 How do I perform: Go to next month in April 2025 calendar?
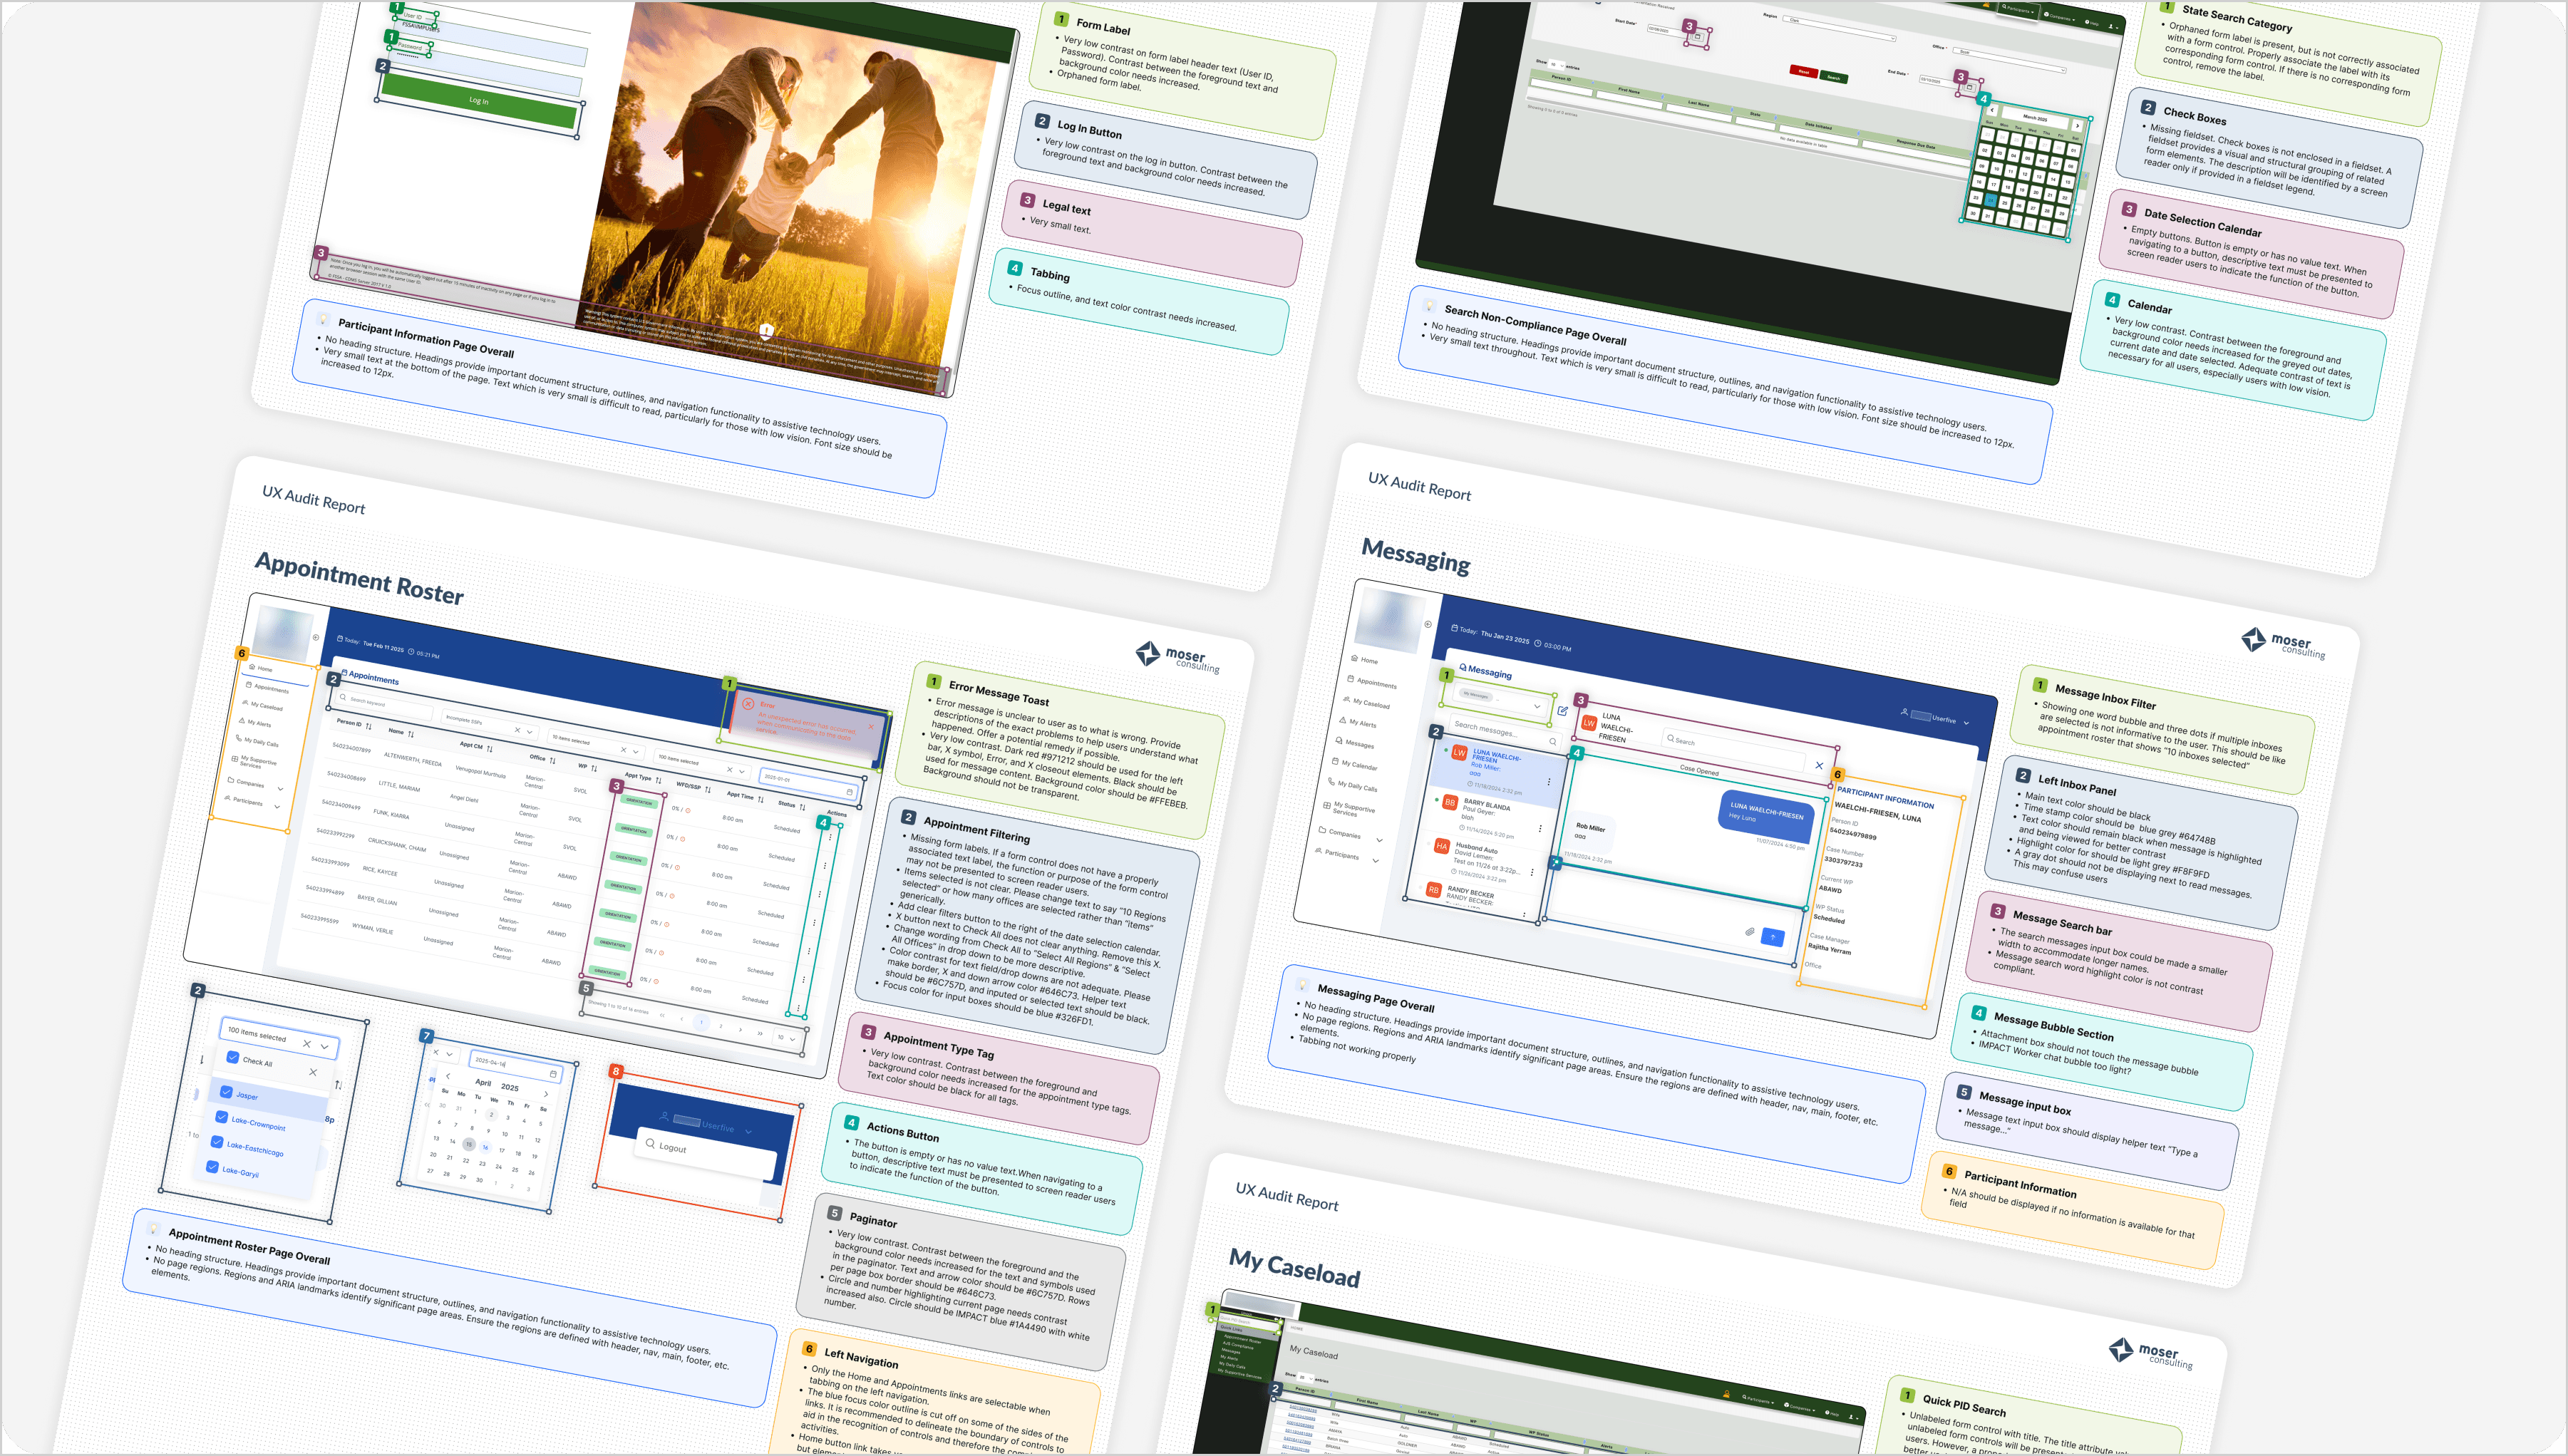coord(545,1094)
